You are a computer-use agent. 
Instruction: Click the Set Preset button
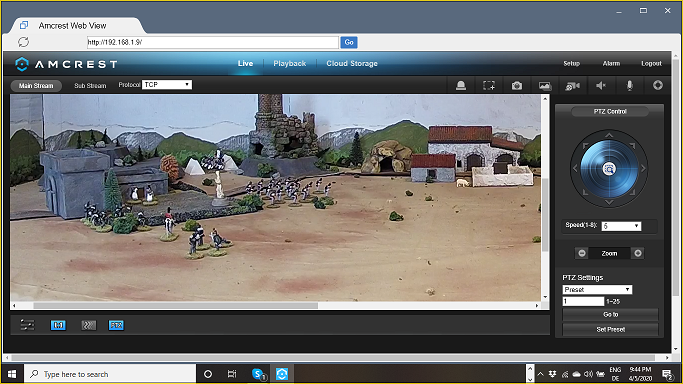pyautogui.click(x=610, y=330)
